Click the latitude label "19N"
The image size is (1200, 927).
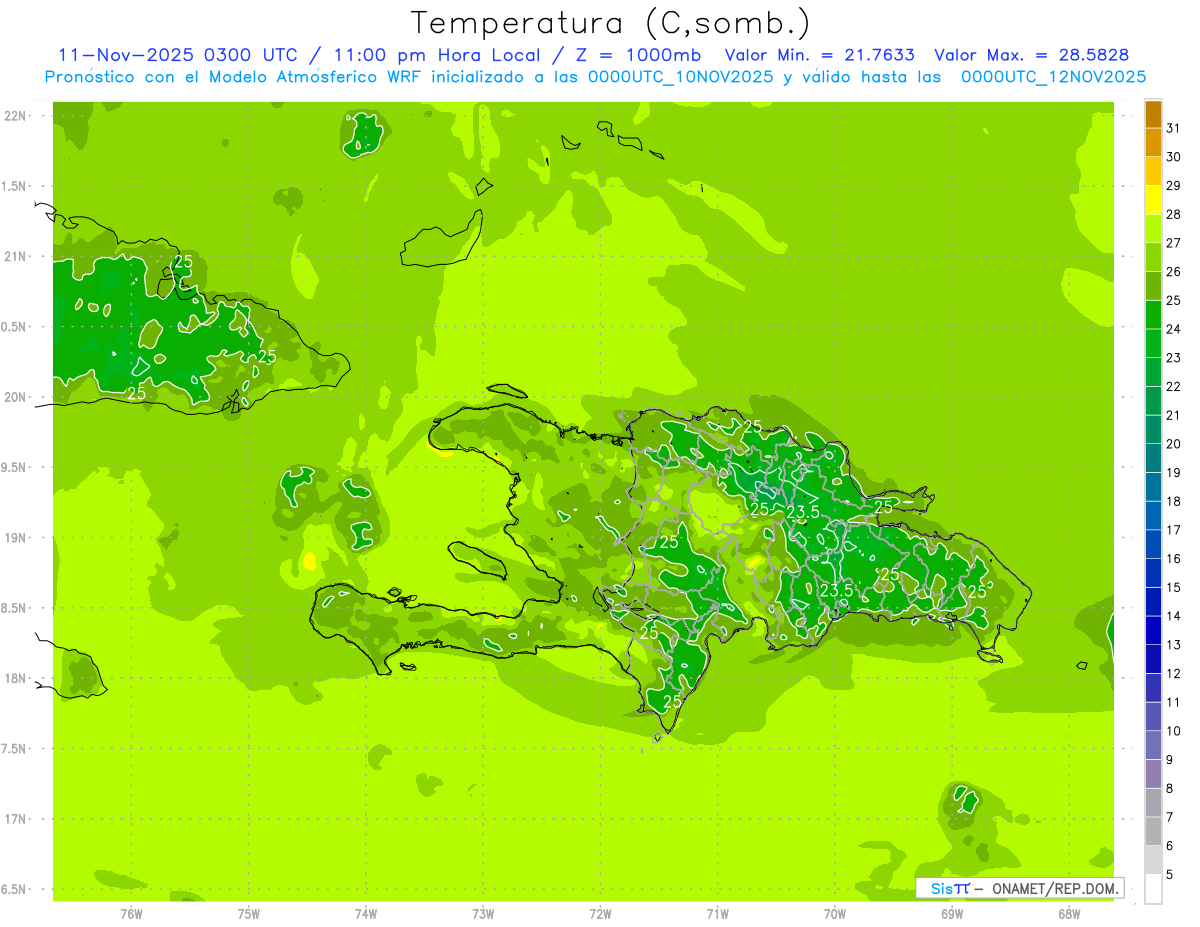16,538
